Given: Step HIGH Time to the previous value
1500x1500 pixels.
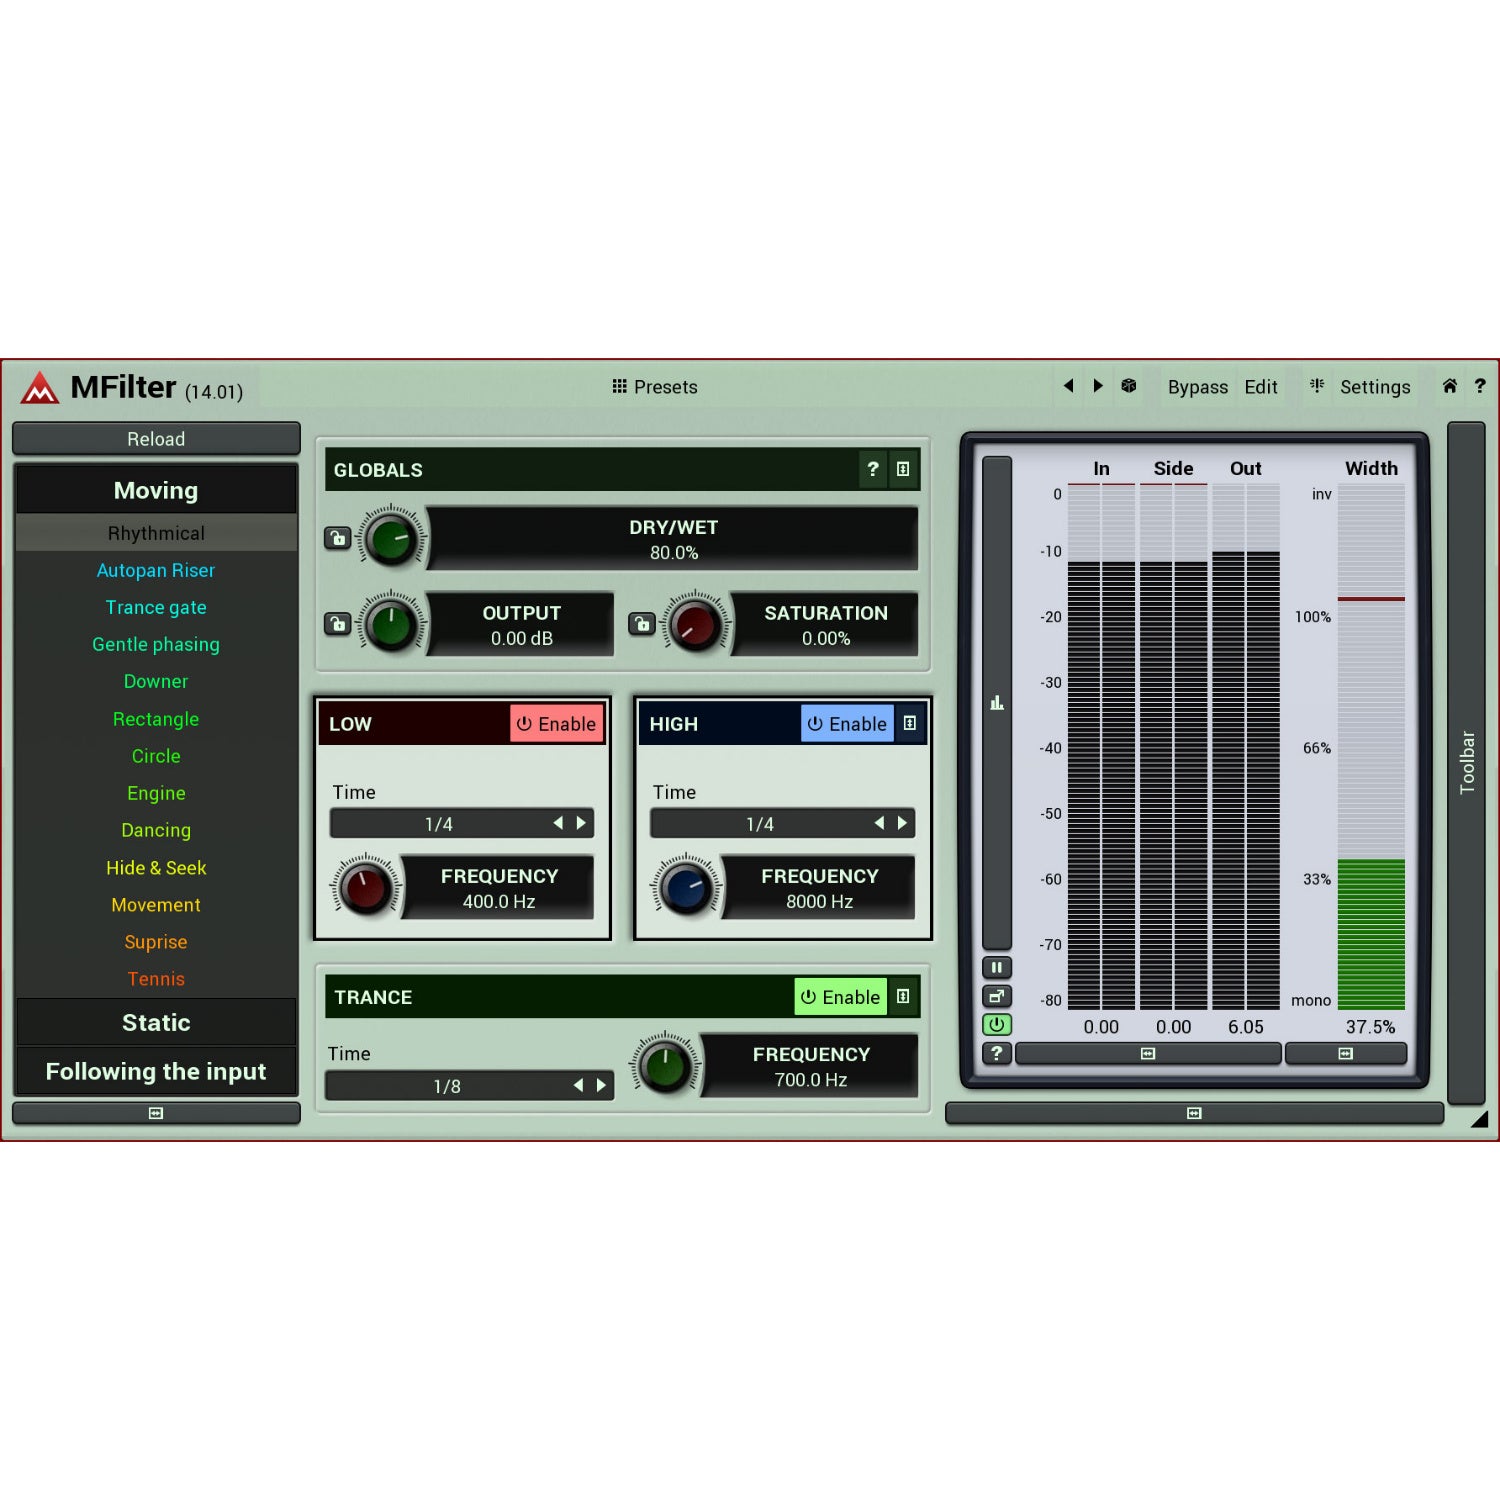Looking at the screenshot, I should pyautogui.click(x=879, y=823).
